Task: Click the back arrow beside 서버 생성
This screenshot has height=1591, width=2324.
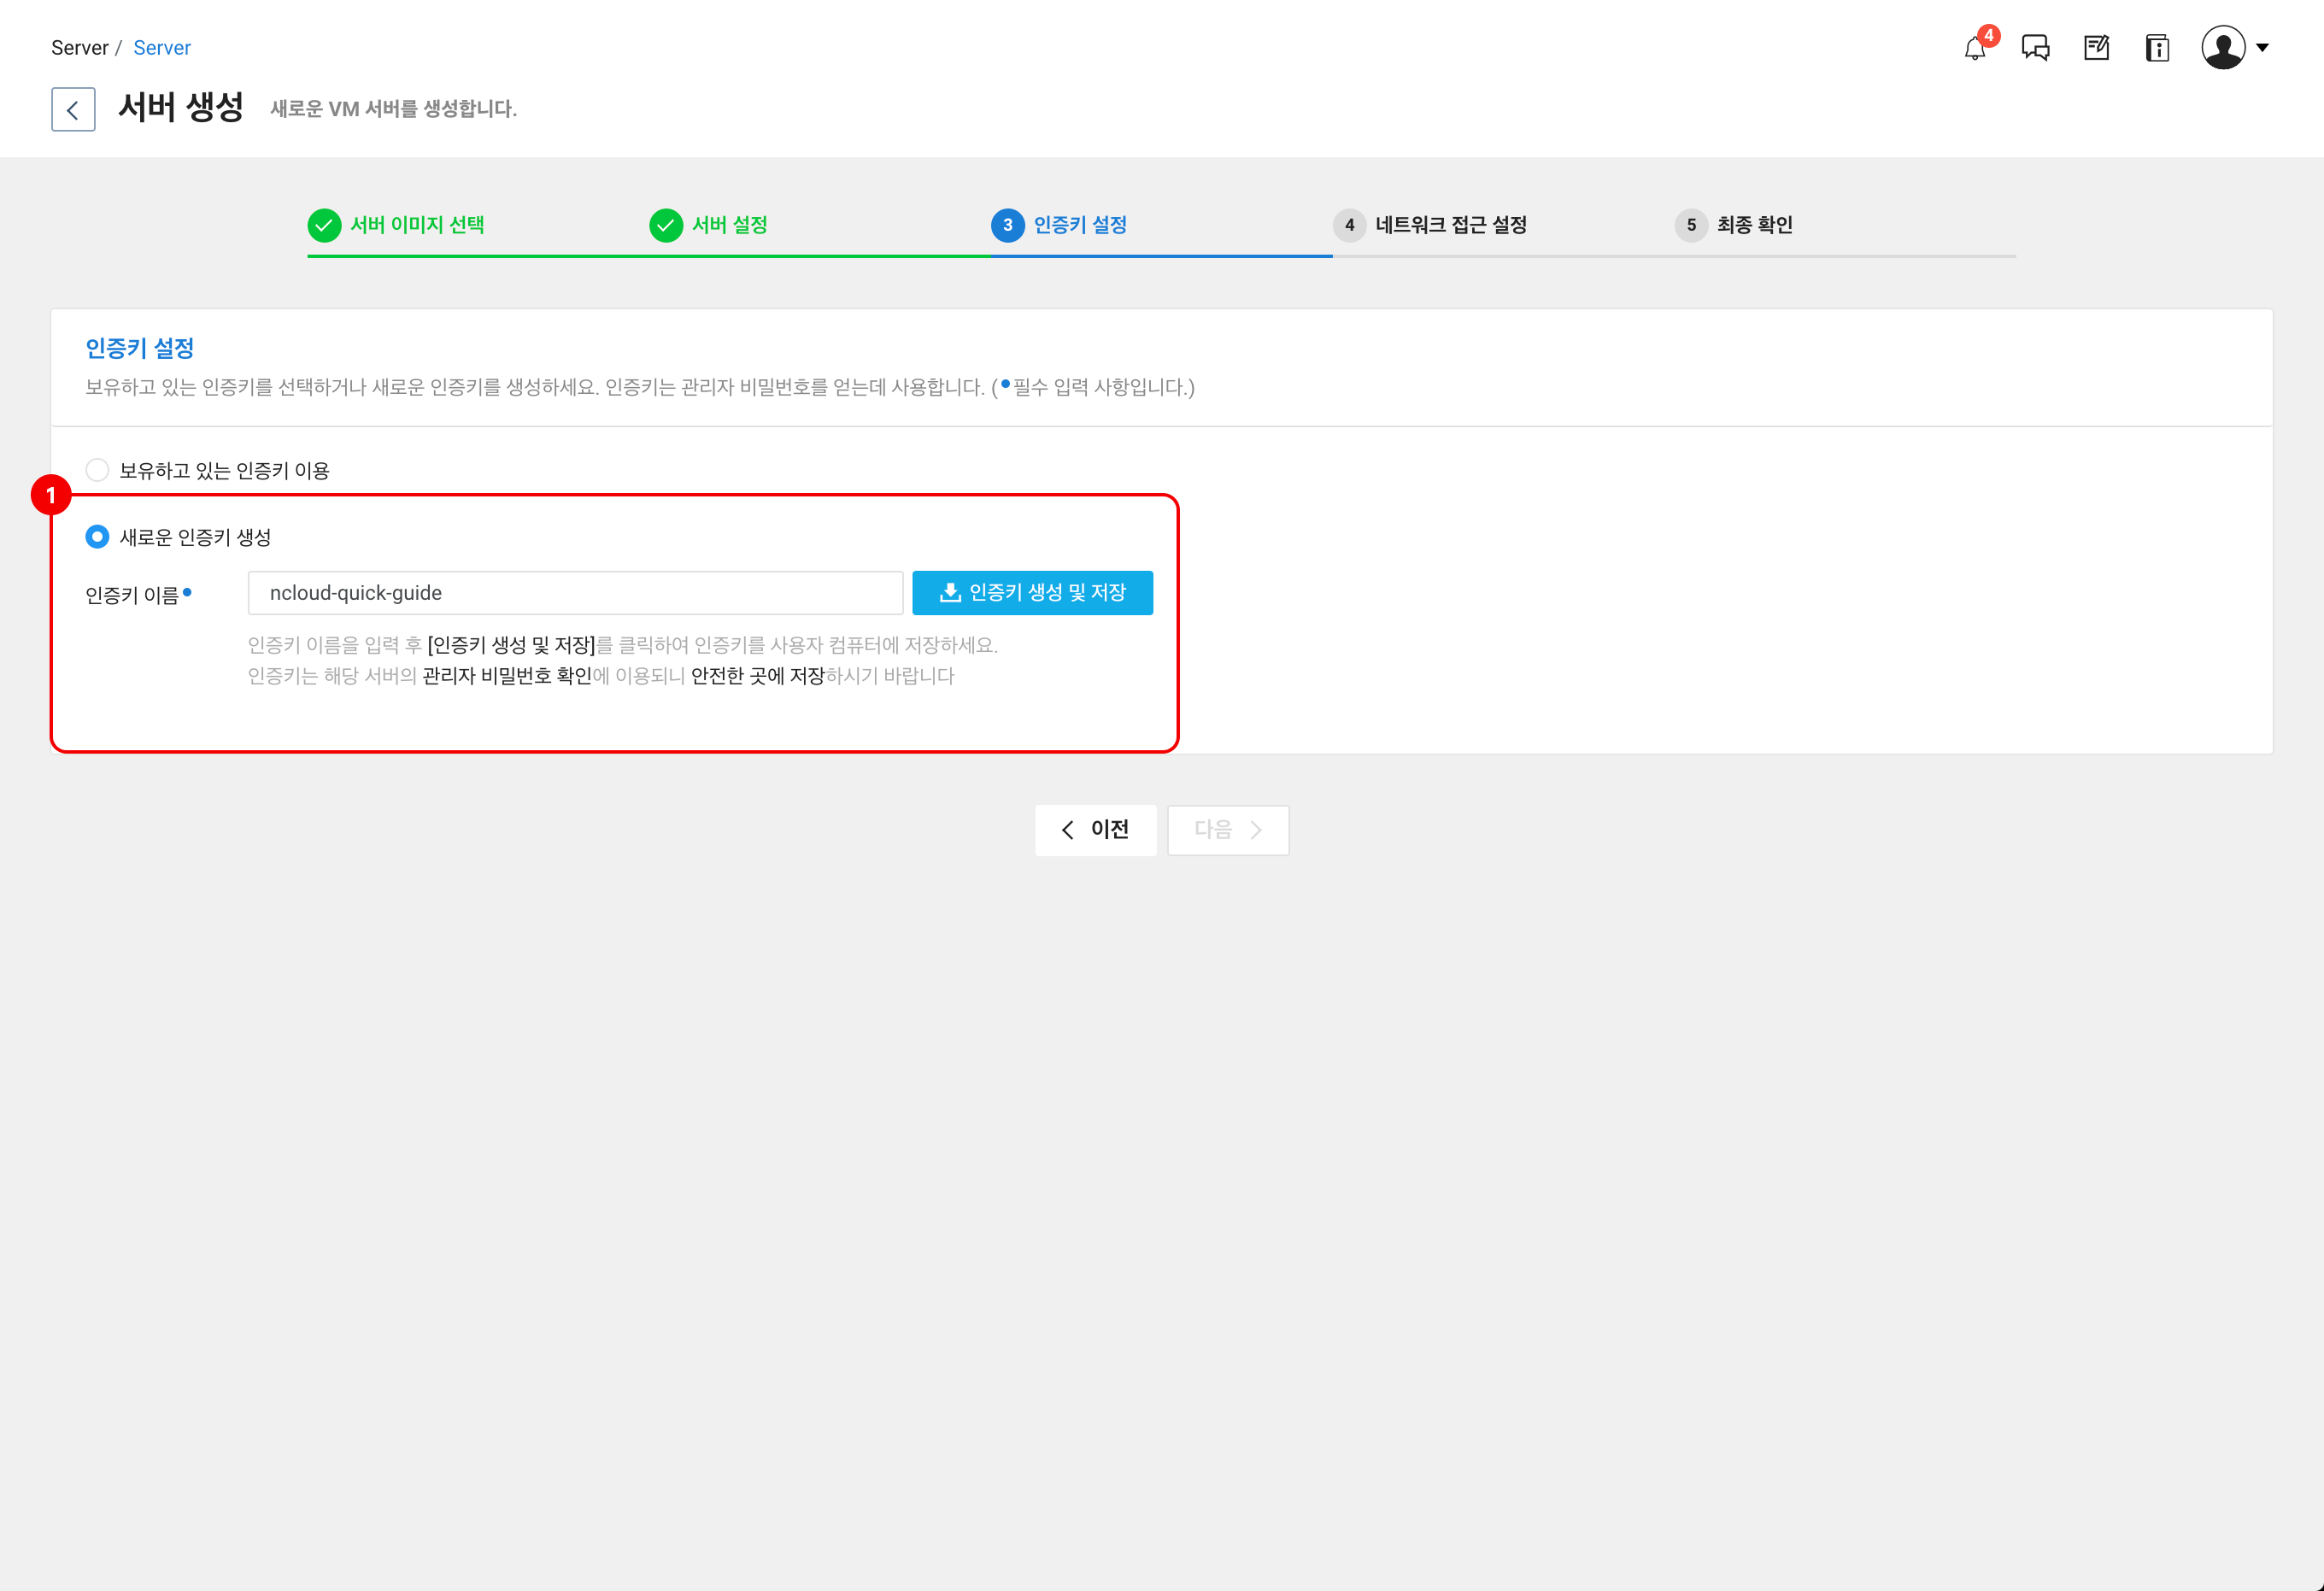Action: click(73, 109)
